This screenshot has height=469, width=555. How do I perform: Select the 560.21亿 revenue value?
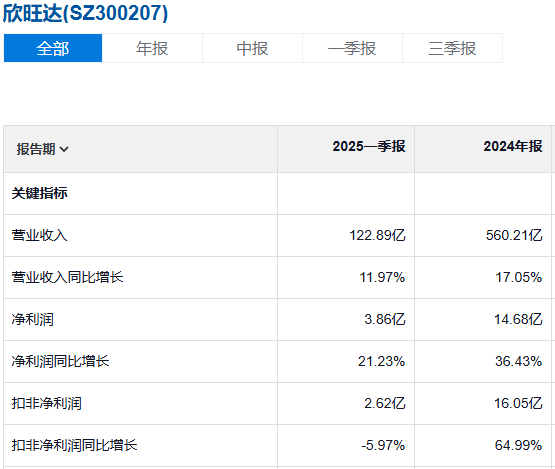514,235
